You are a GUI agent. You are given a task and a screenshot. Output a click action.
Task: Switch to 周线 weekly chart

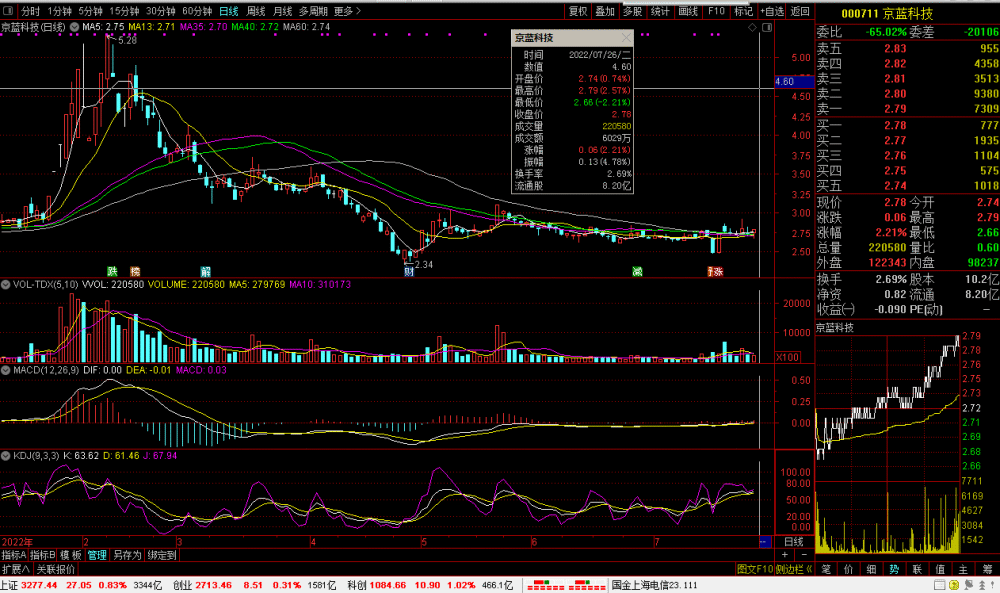coord(256,11)
